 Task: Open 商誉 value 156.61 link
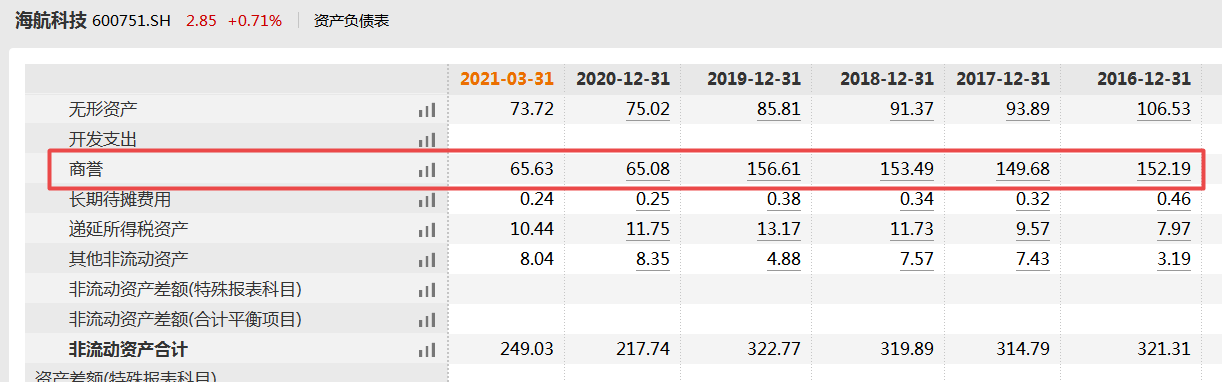774,169
